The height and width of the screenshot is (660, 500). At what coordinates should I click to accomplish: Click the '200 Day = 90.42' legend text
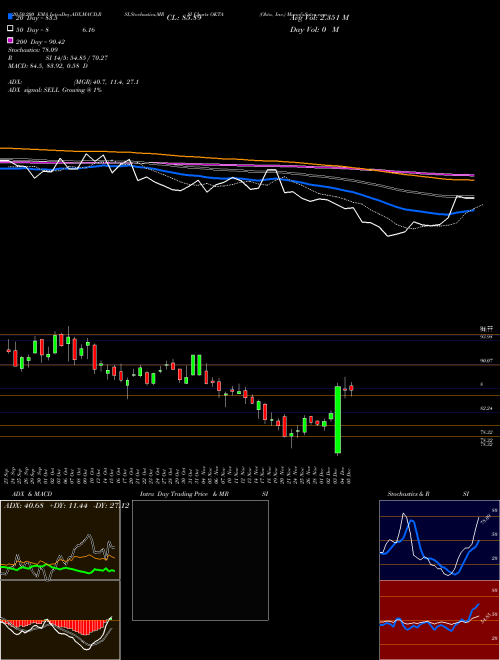point(40,41)
